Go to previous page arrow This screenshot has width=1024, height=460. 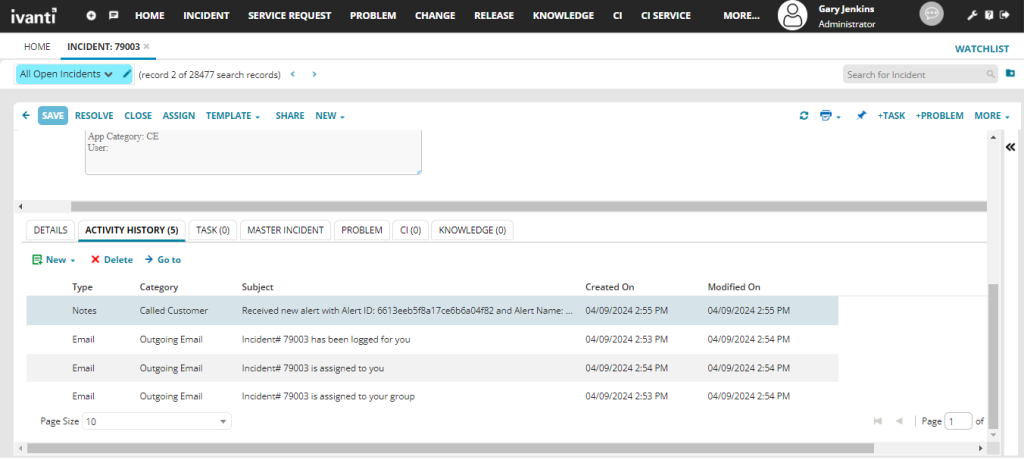click(899, 421)
